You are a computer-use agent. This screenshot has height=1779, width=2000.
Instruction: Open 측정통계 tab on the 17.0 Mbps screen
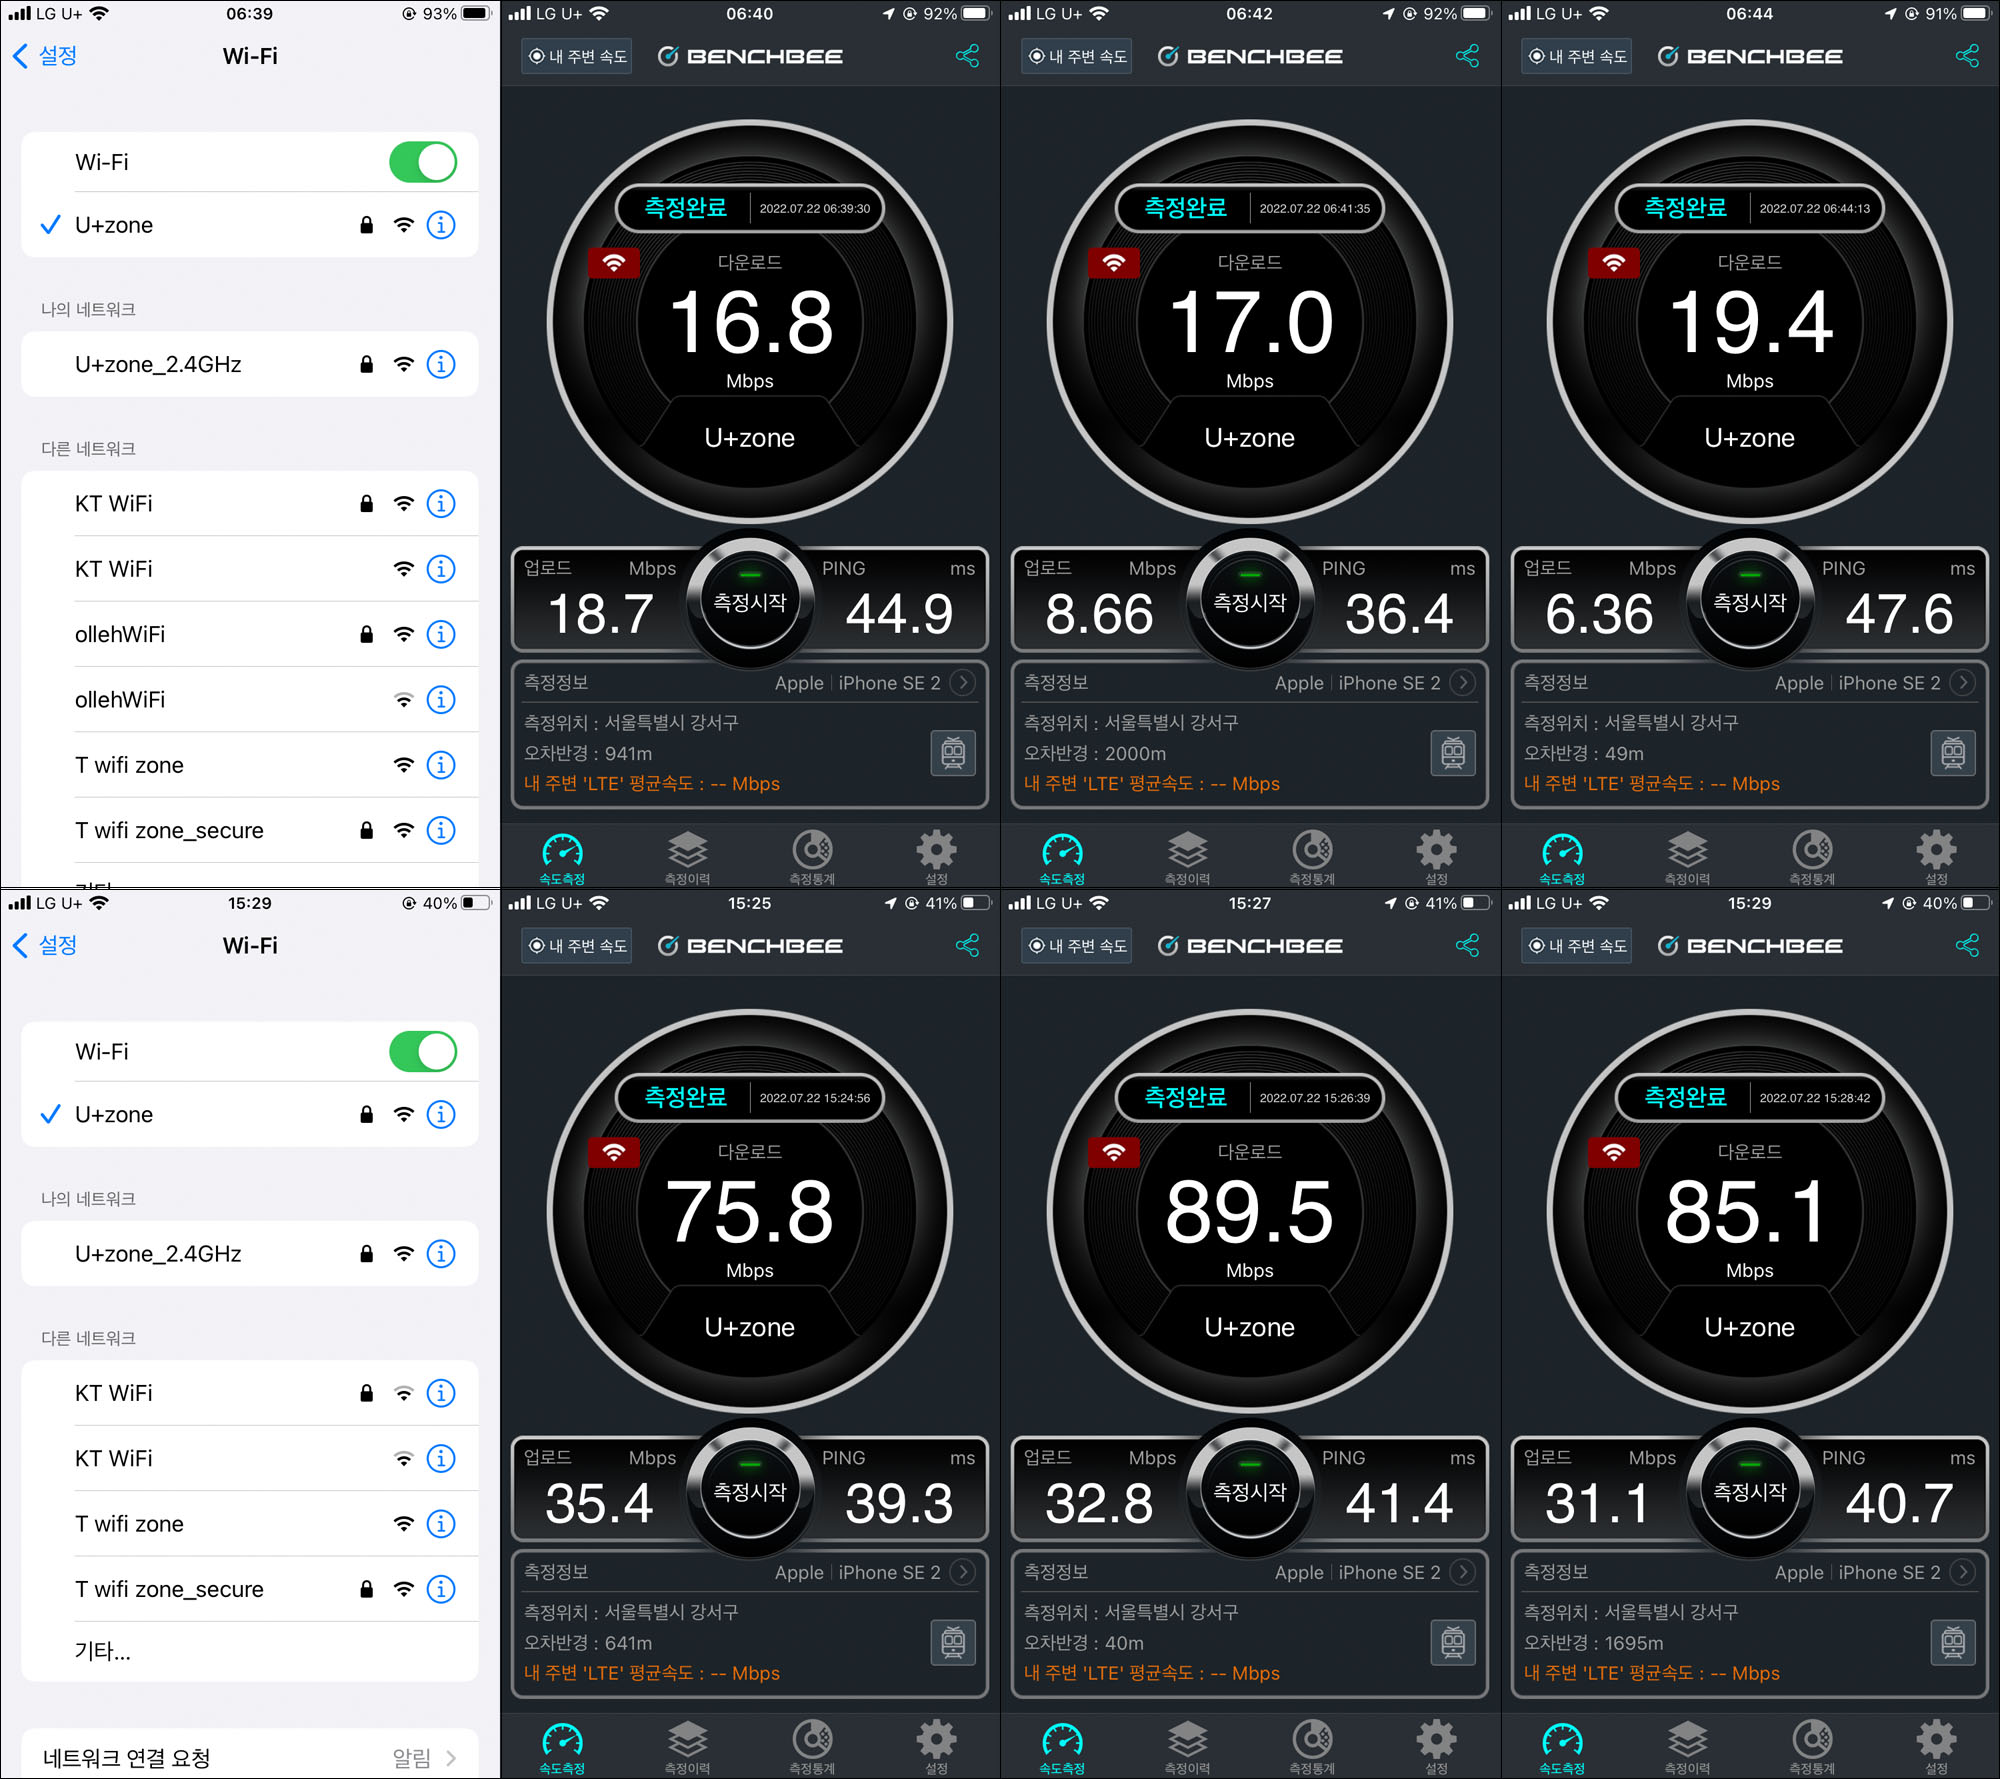pos(1312,857)
